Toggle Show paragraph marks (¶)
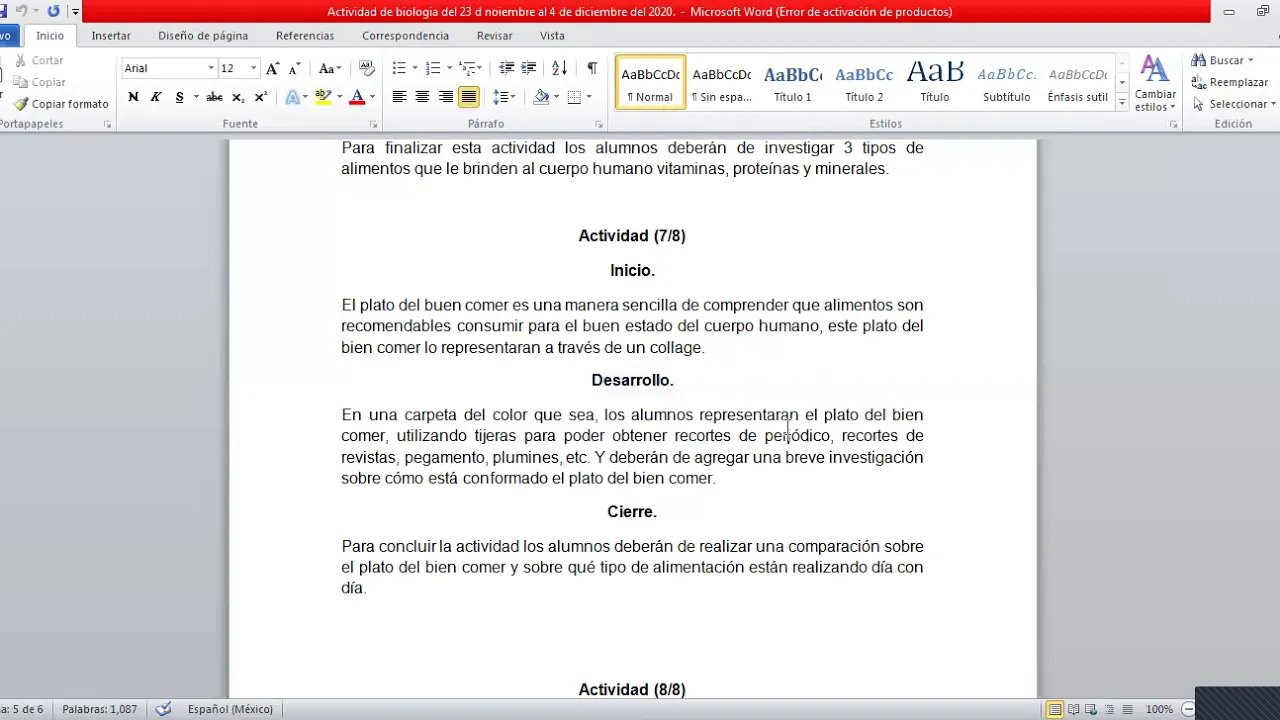This screenshot has width=1280, height=720. point(592,68)
